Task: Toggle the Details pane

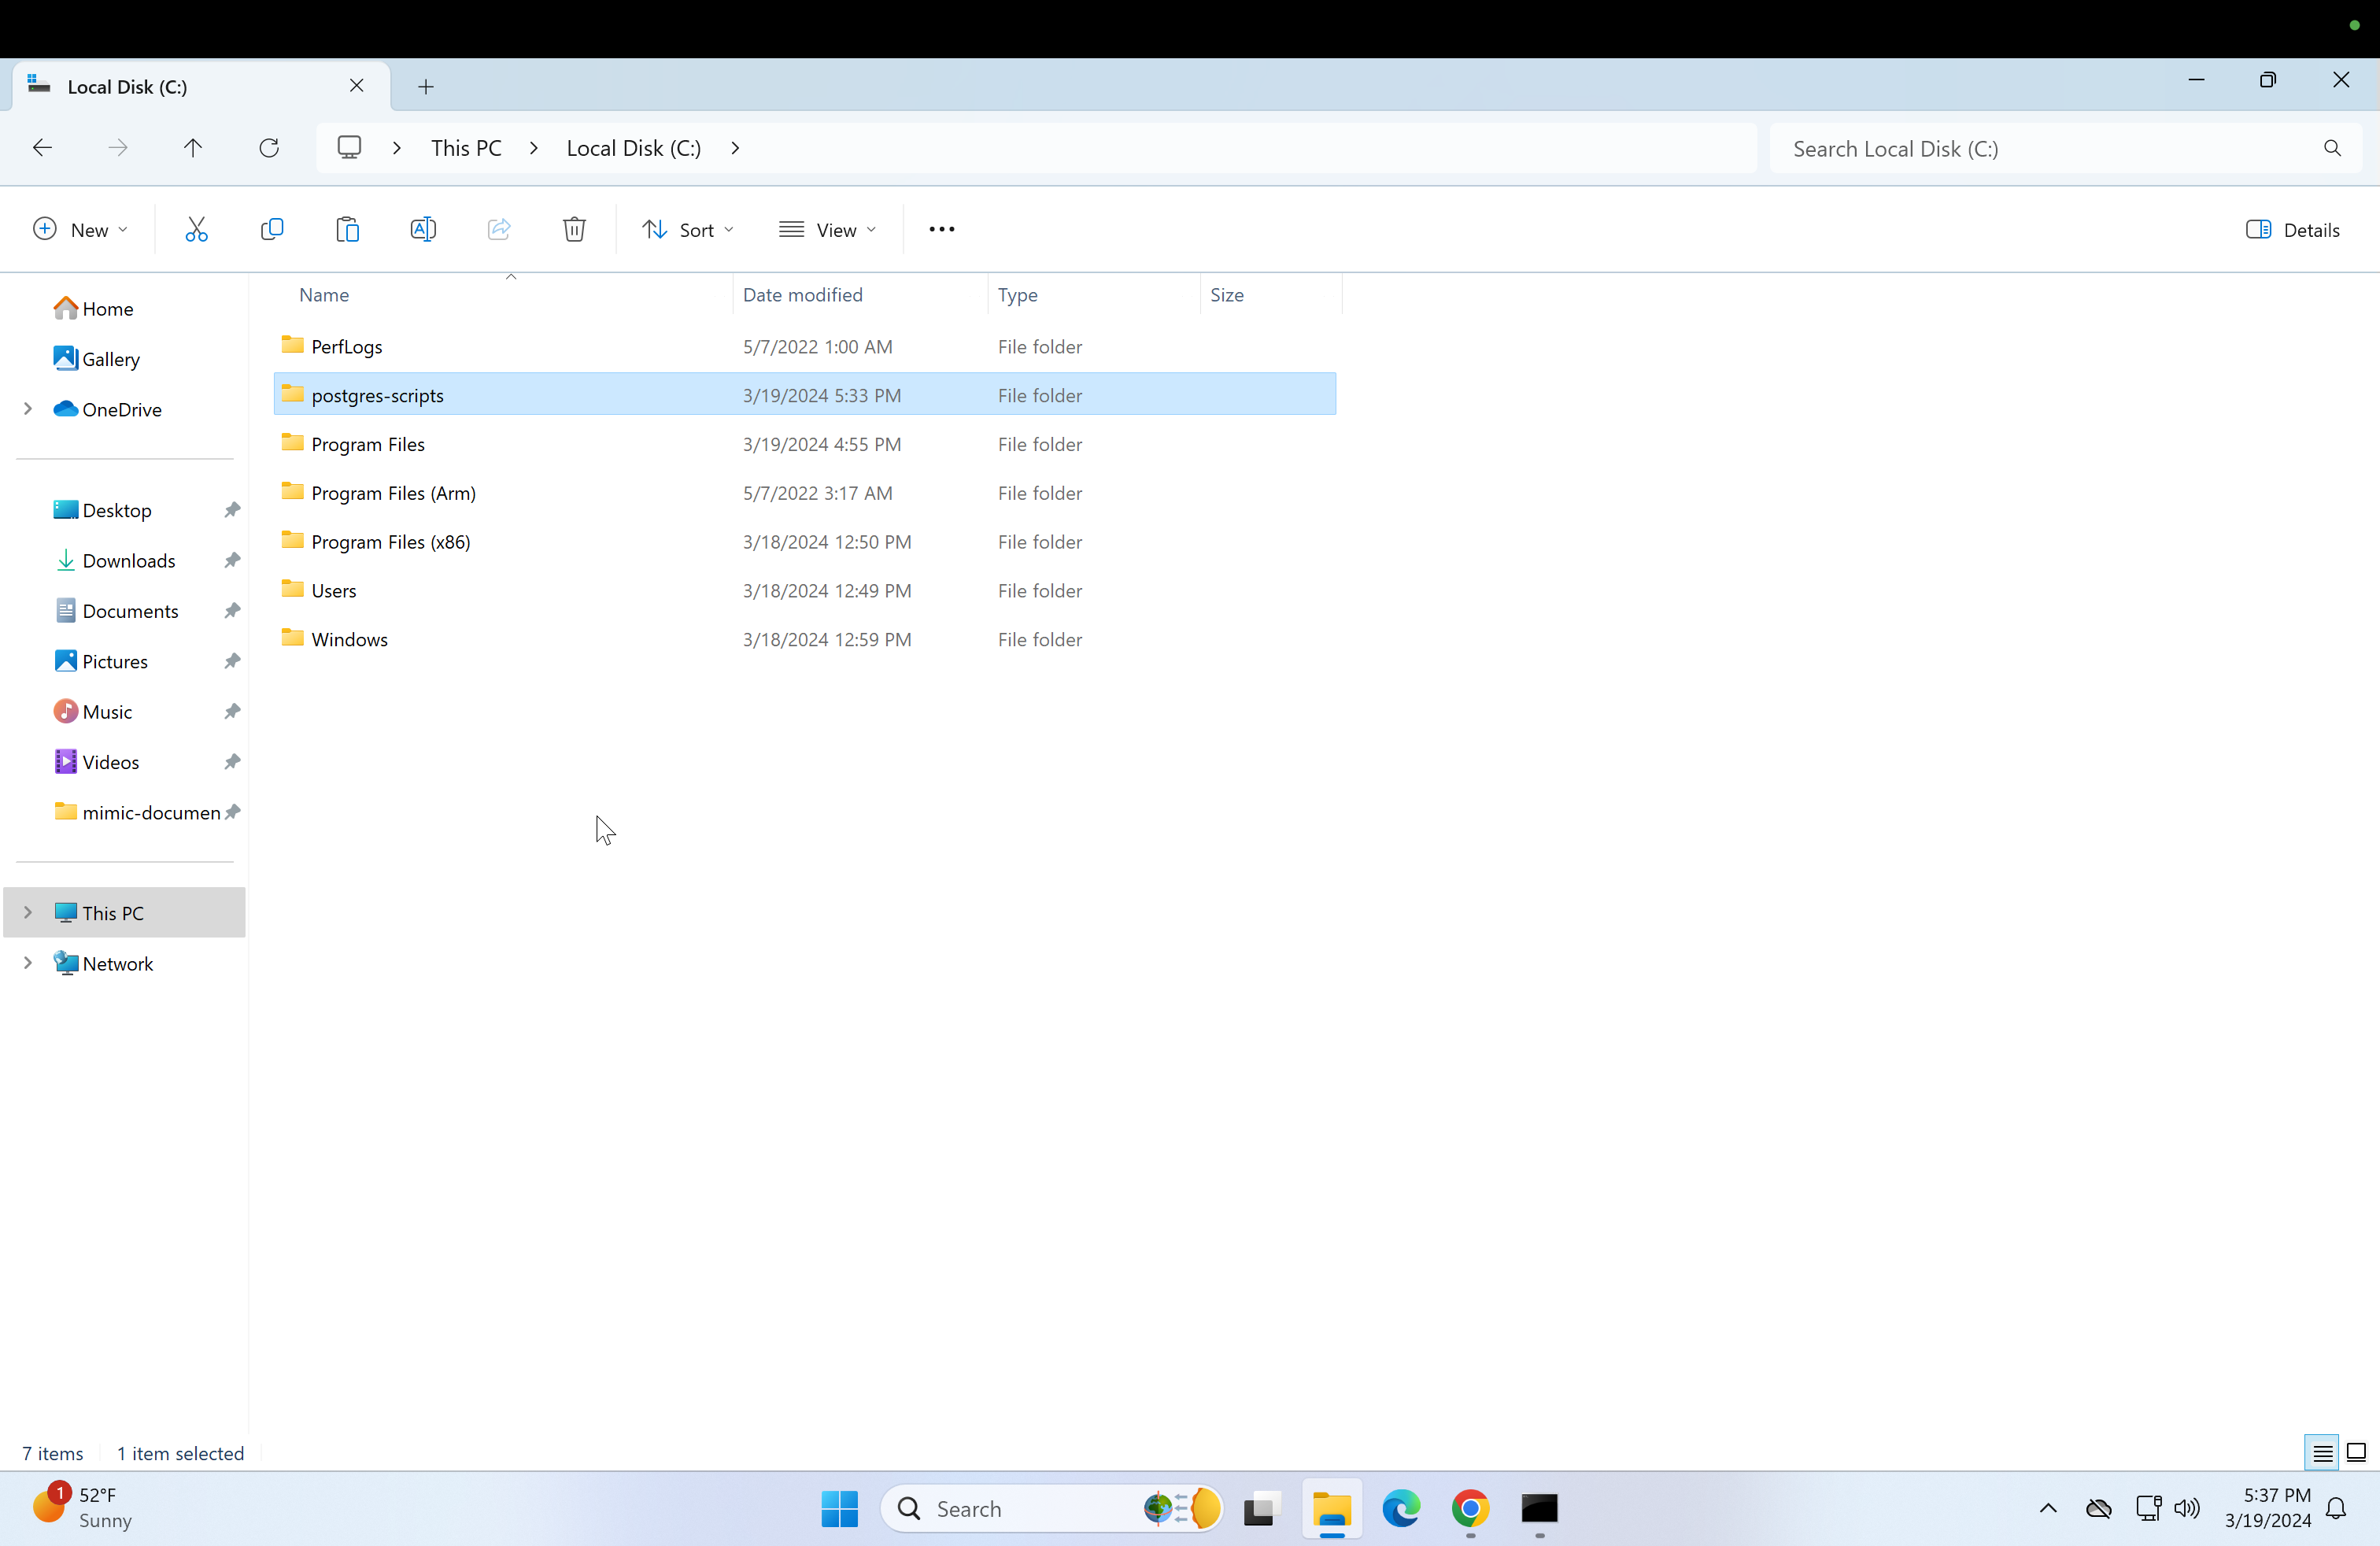Action: coord(2292,230)
